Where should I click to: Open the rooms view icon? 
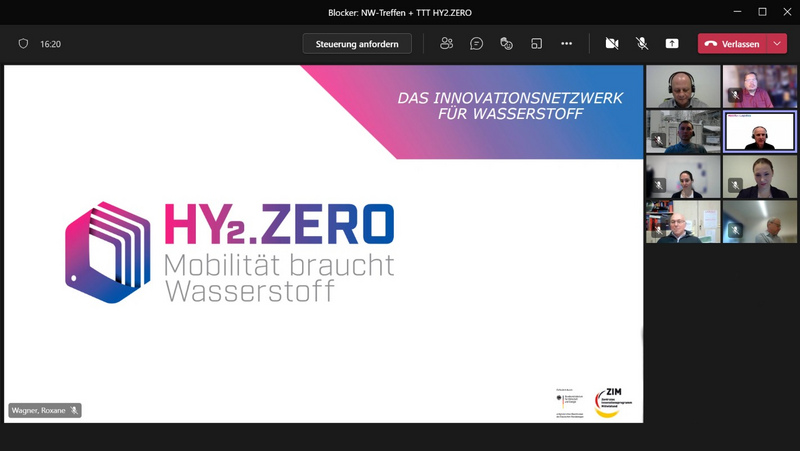click(536, 44)
